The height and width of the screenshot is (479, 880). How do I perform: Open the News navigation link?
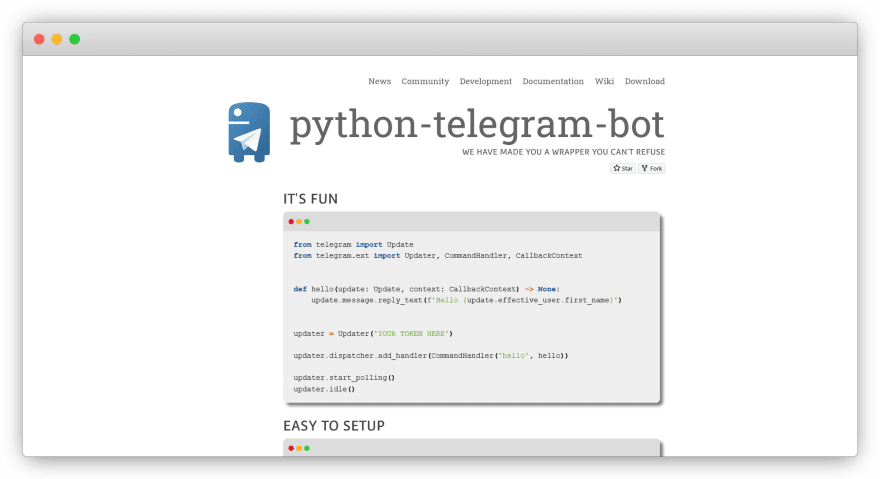pyautogui.click(x=379, y=81)
